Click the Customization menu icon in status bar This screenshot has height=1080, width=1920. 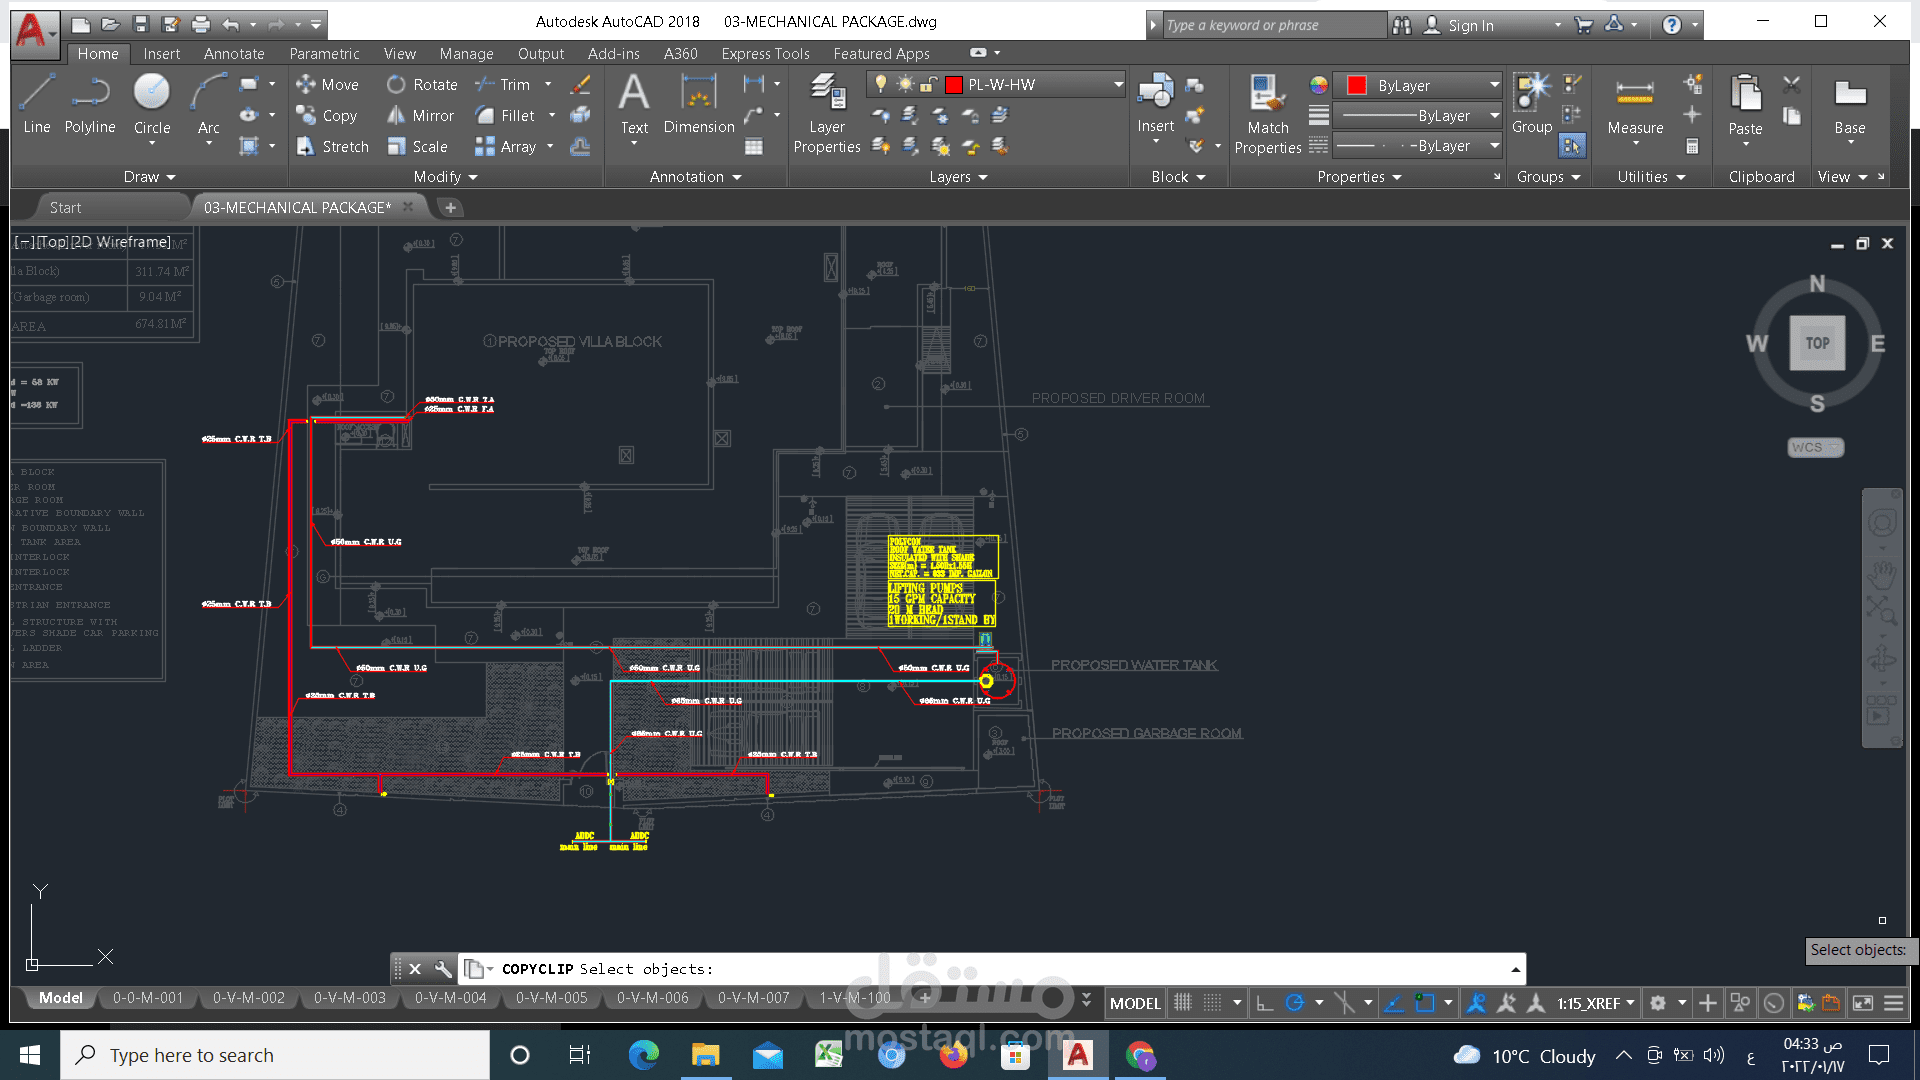click(x=1893, y=1003)
